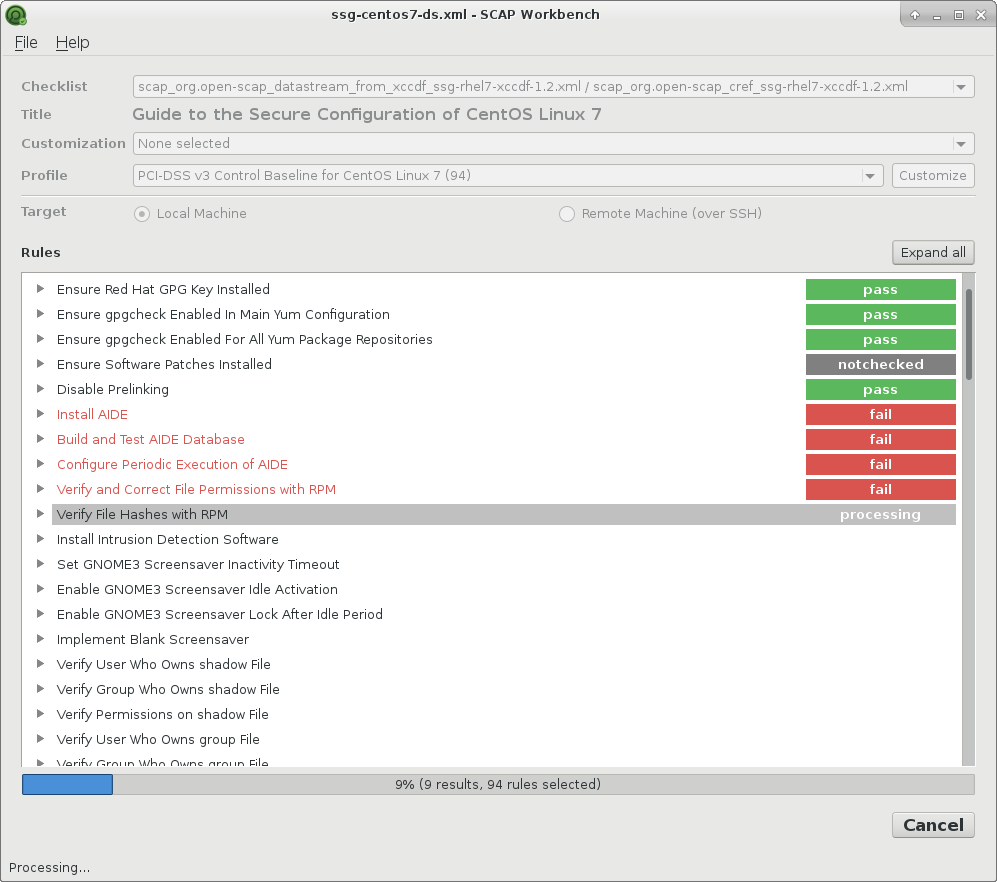Minimize the SCAP Workbench window
The height and width of the screenshot is (882, 997).
[937, 15]
